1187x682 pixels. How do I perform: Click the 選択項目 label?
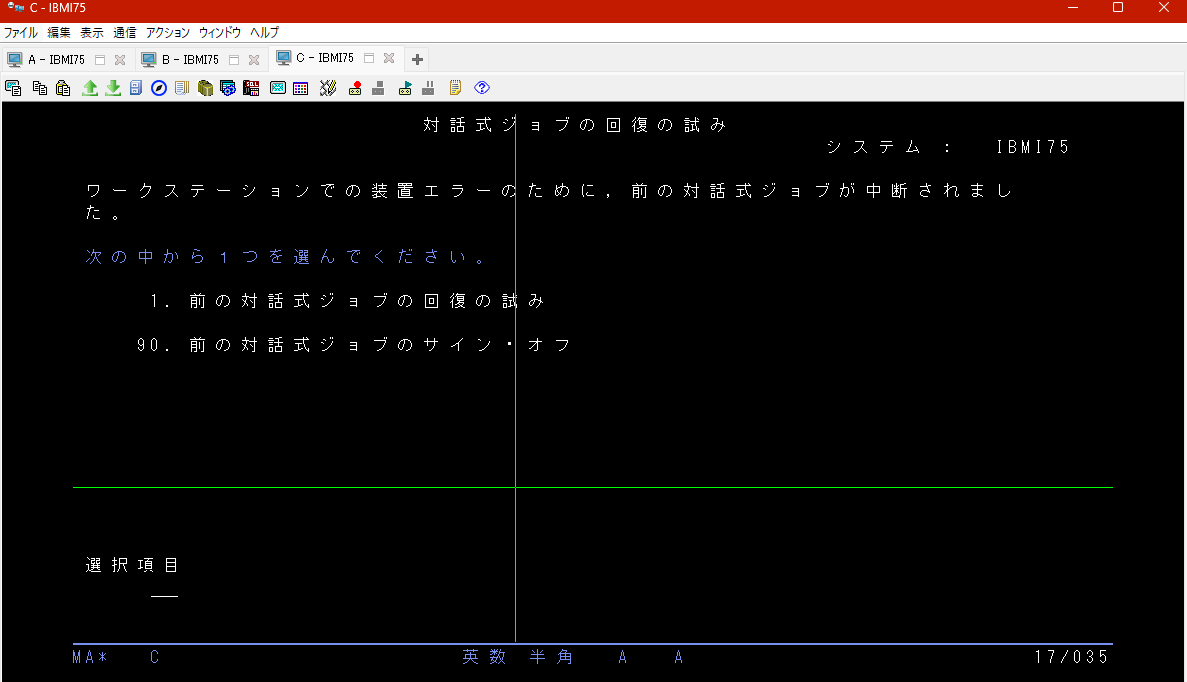[132, 565]
